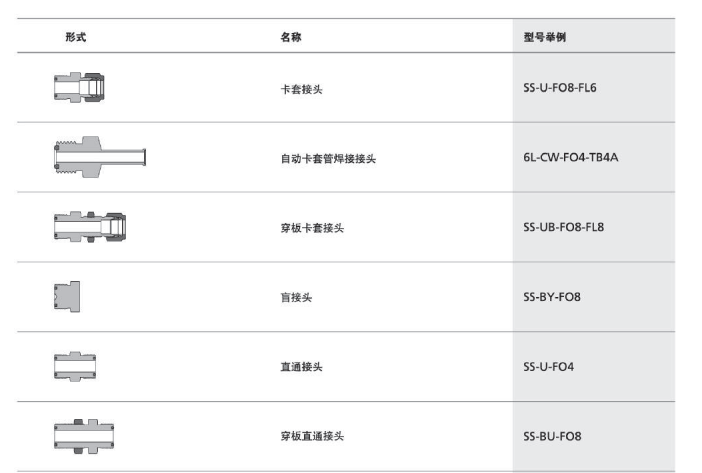Select the 形式 column header
702x473 pixels.
(x=76, y=37)
